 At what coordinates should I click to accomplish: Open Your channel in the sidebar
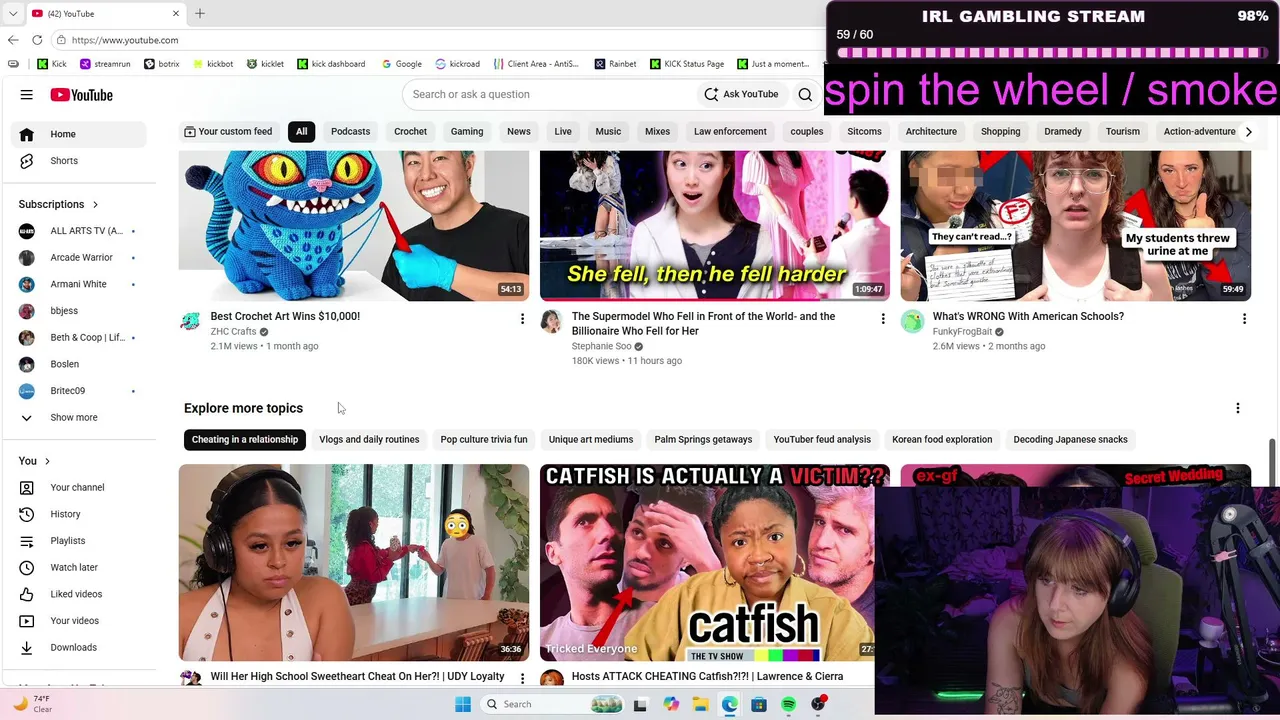(x=79, y=487)
